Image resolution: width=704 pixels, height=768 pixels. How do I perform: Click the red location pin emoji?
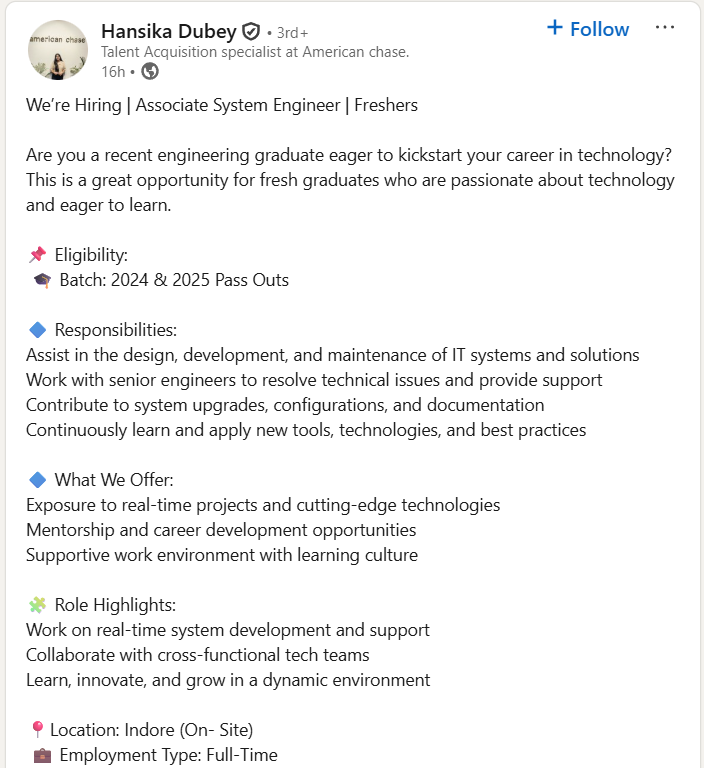(37, 730)
